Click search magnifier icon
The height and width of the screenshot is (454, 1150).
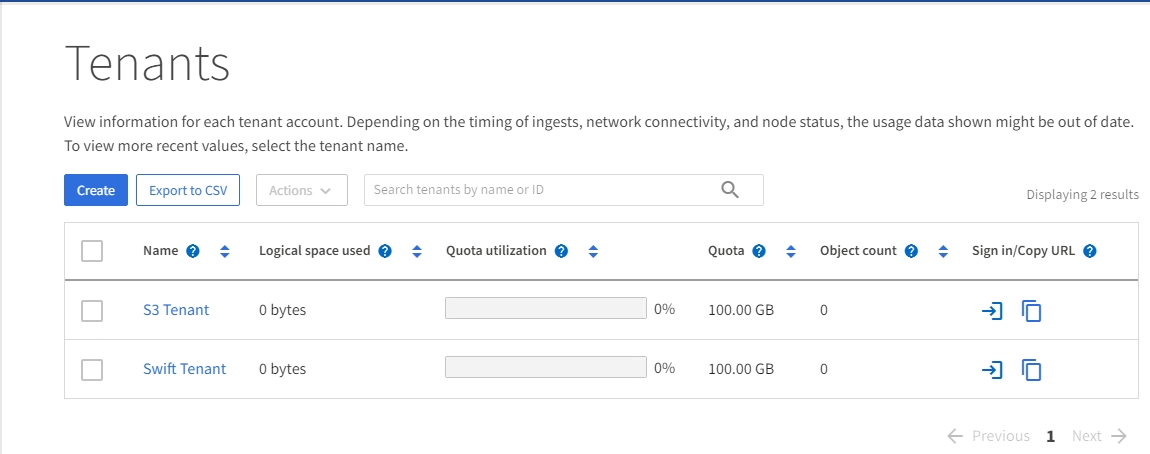coord(730,190)
